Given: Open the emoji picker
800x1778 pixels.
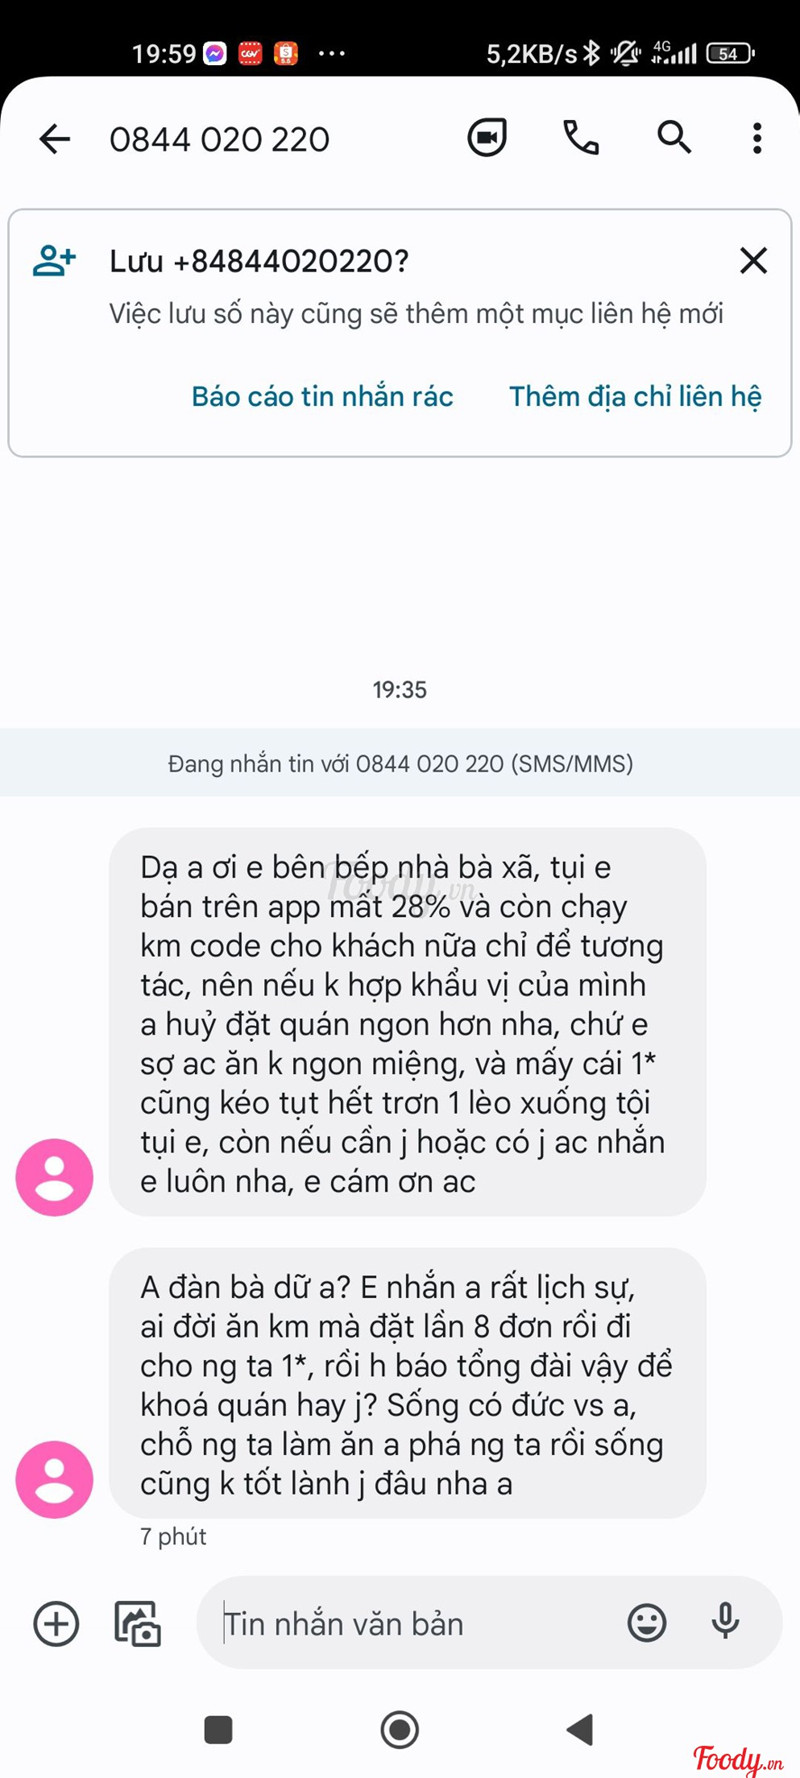Looking at the screenshot, I should (x=647, y=1622).
